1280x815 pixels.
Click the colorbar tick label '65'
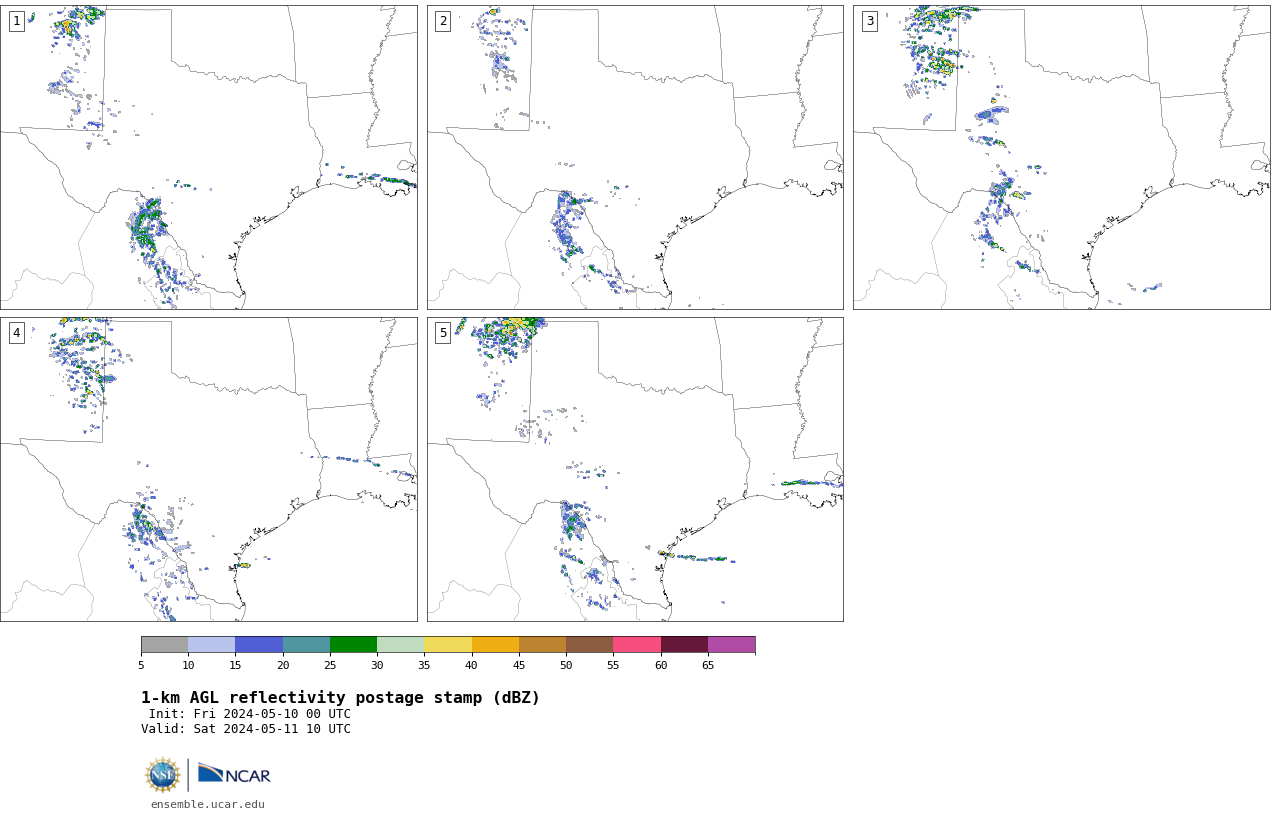pyautogui.click(x=708, y=665)
